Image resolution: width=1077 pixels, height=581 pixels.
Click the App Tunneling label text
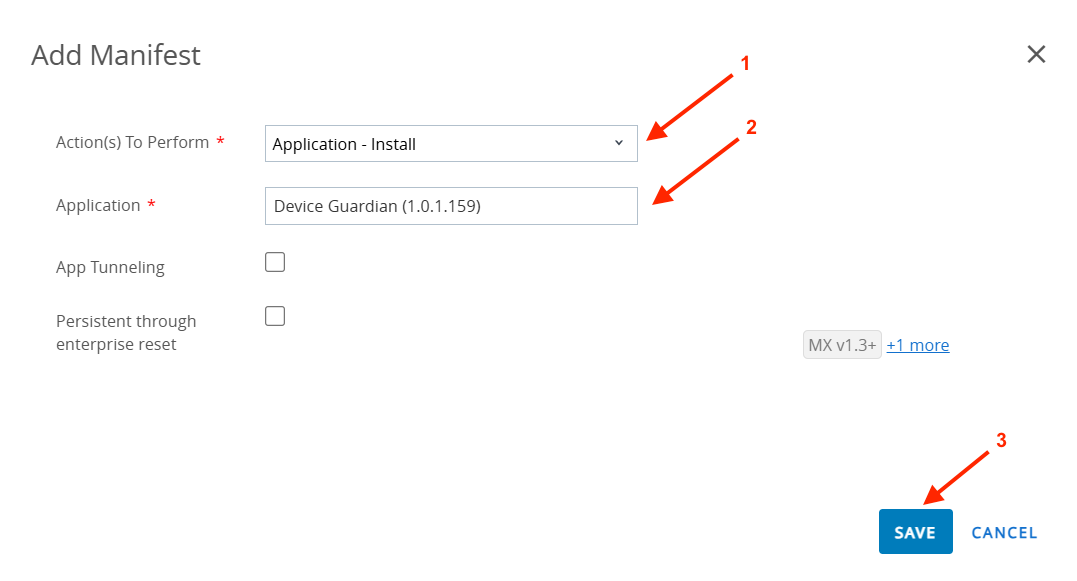tap(110, 267)
